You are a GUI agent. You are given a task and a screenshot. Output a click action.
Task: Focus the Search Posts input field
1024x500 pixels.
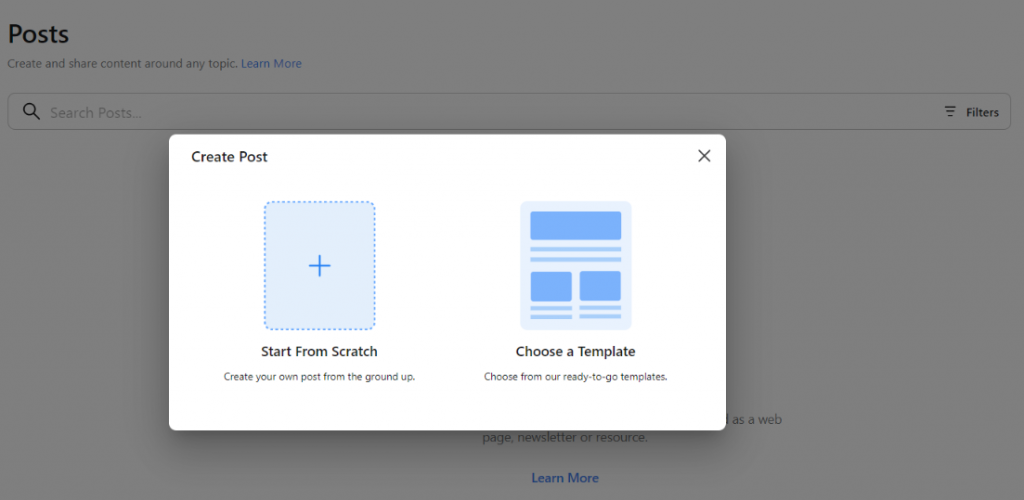click(509, 112)
